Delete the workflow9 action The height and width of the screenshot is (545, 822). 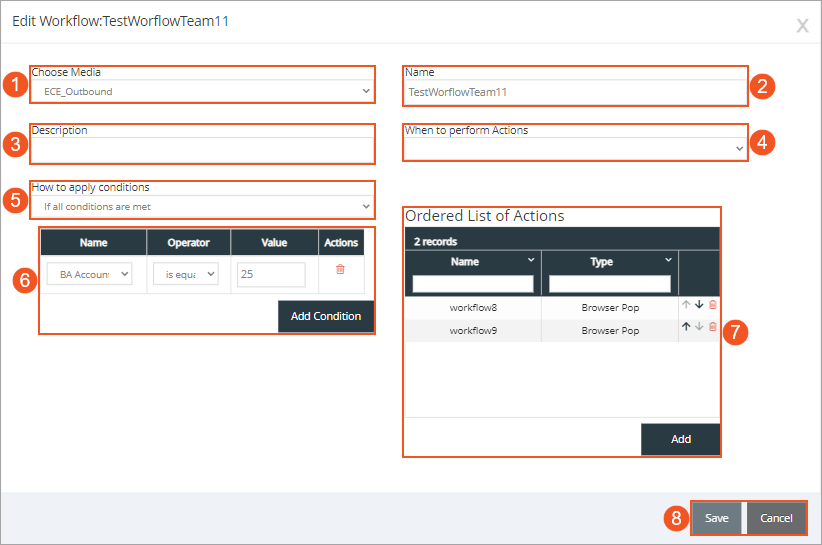(712, 326)
